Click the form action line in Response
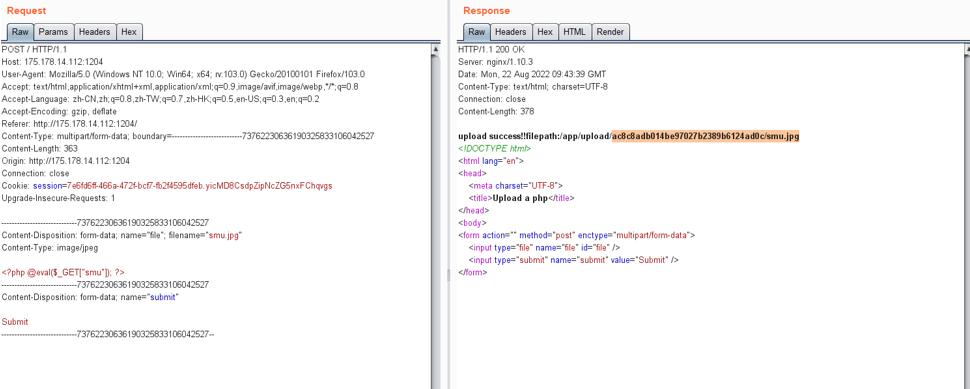Image resolution: width=970 pixels, height=389 pixels. point(577,235)
